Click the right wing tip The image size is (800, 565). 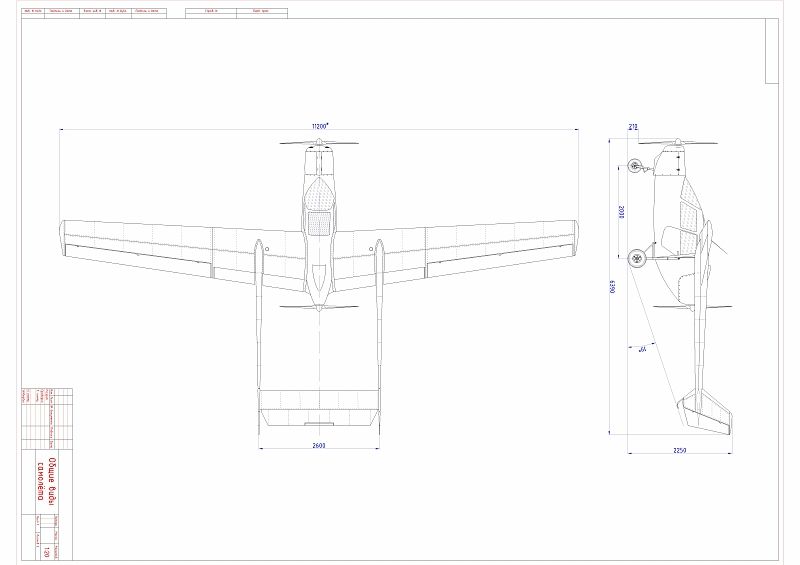[573, 233]
